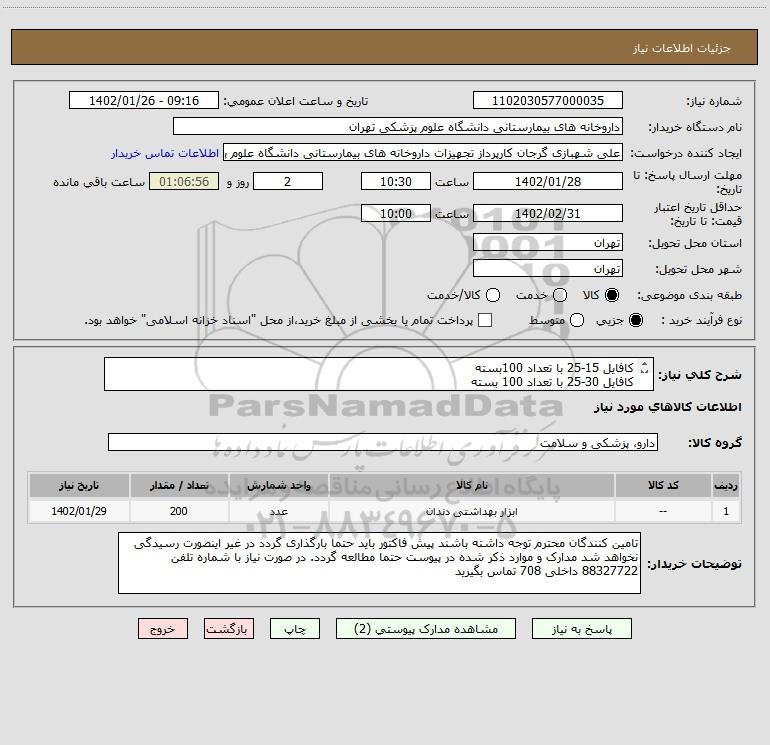Click the نام کالا column header
This screenshot has width=770, height=745.
tap(471, 485)
